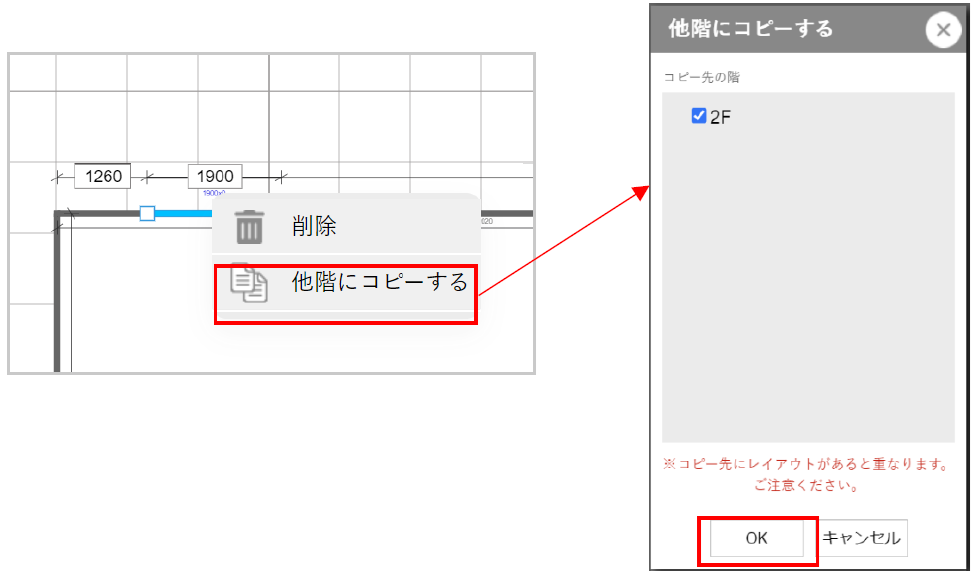This screenshot has height=575, width=975.
Task: Click the vertical dark gray left wall
Action: click(x=57, y=300)
